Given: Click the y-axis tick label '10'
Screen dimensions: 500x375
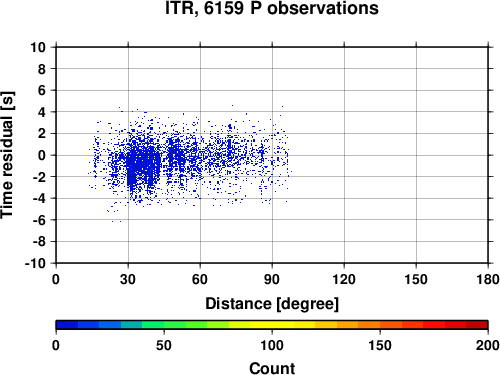Looking at the screenshot, I should 38,47.
